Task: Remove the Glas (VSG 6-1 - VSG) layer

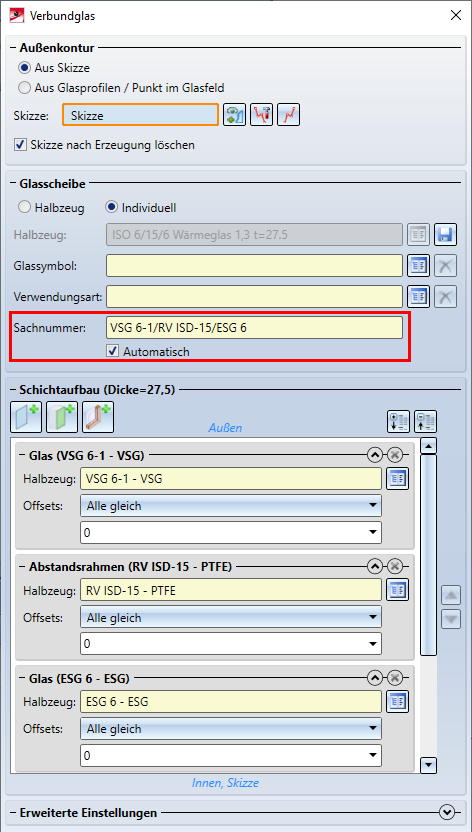Action: (394, 455)
